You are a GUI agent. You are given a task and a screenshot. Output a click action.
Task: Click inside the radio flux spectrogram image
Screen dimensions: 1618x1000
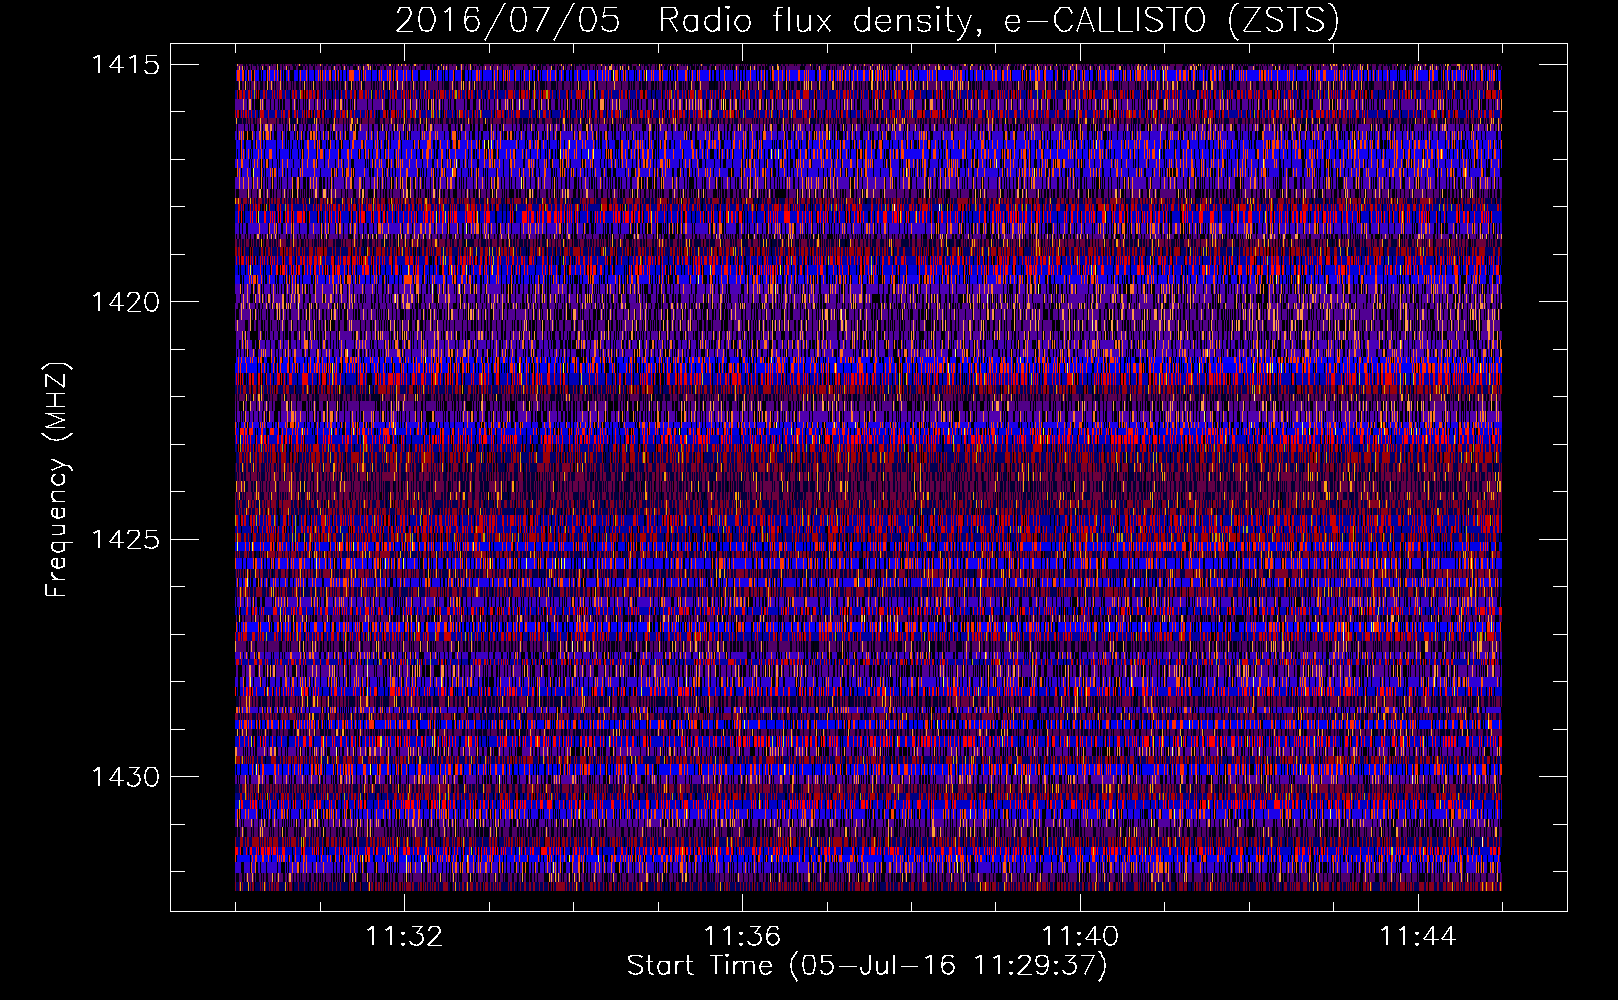point(868,477)
